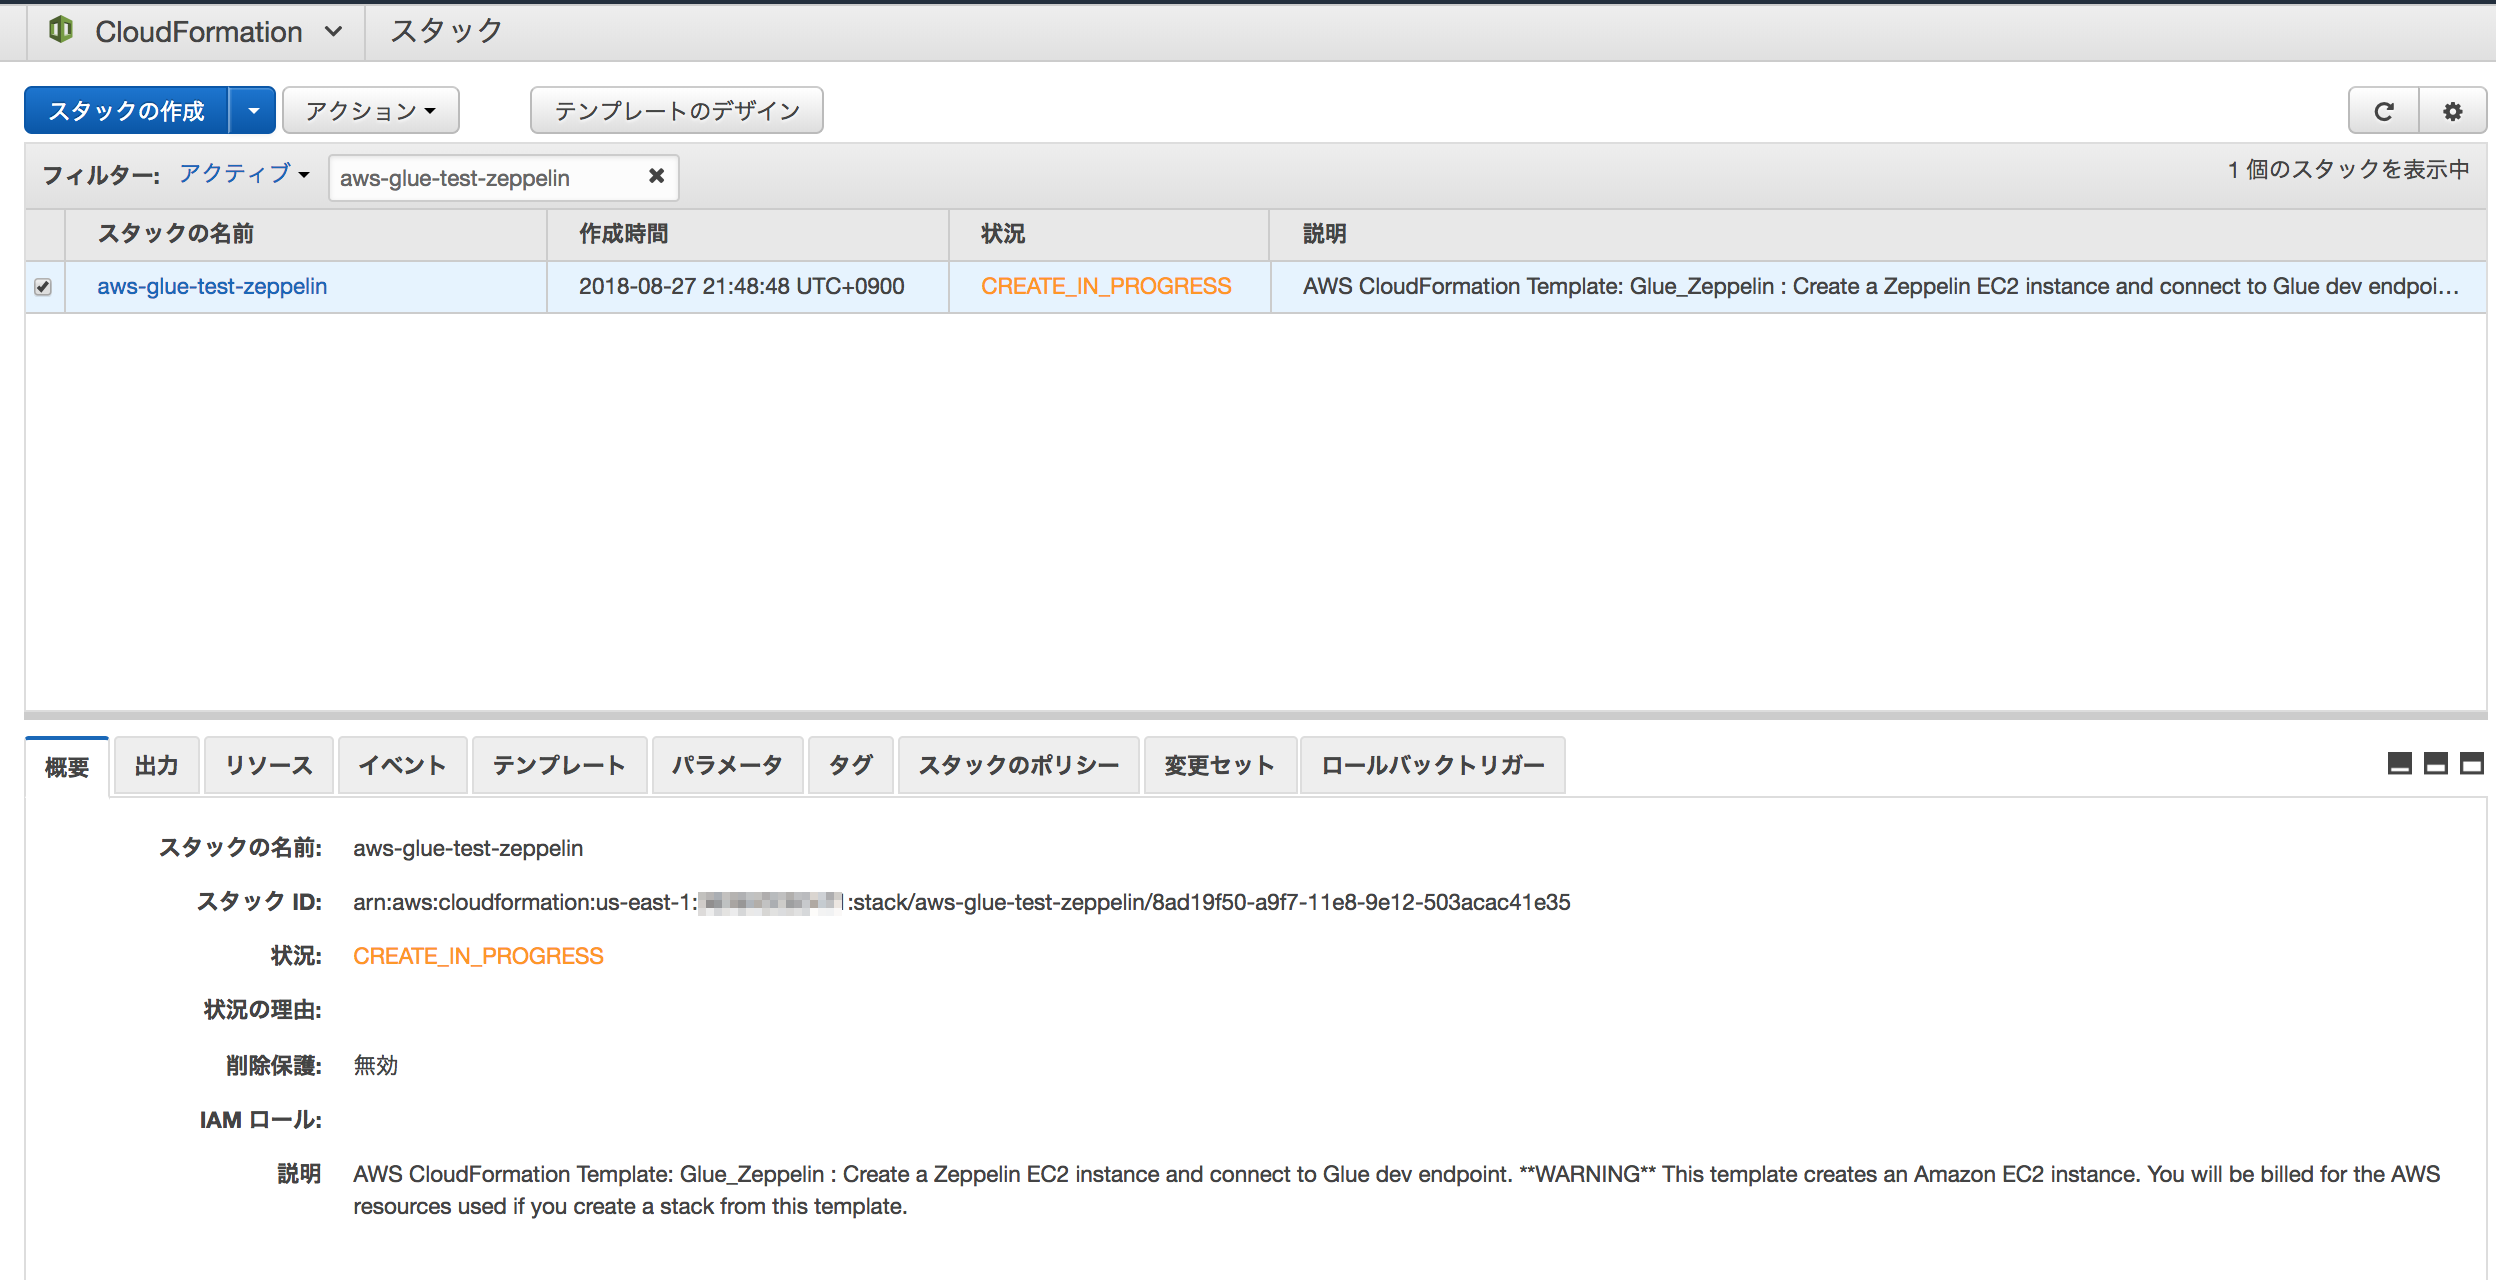Uncheck the aws-glue-test-zeppelin stack checkbox
Screen dimensions: 2496x1280
click(x=43, y=287)
